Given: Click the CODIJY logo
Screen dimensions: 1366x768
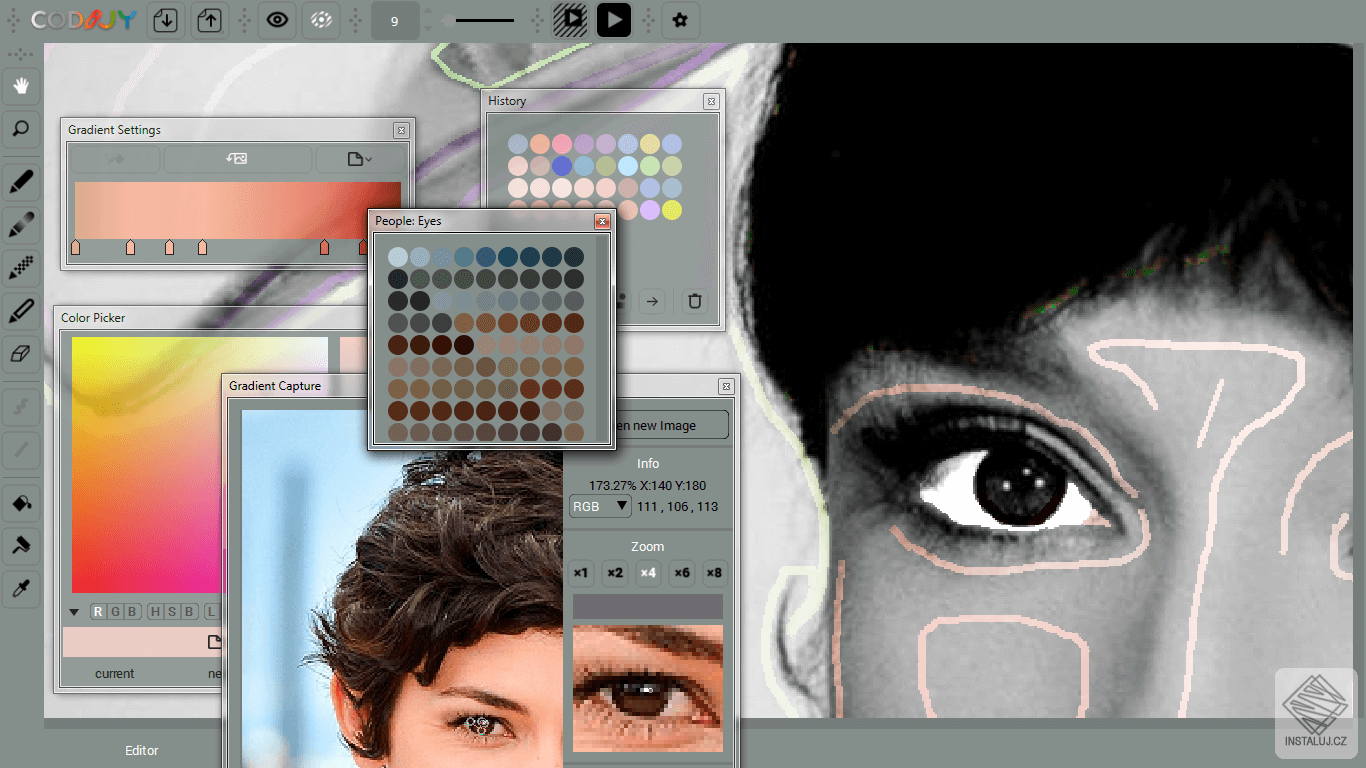Looking at the screenshot, I should click(83, 20).
